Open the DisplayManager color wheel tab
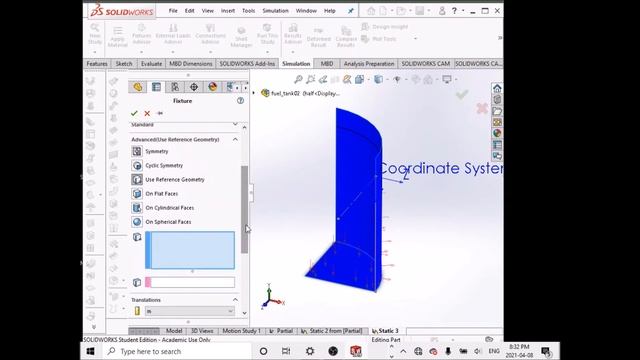The image size is (640, 360). point(213,87)
